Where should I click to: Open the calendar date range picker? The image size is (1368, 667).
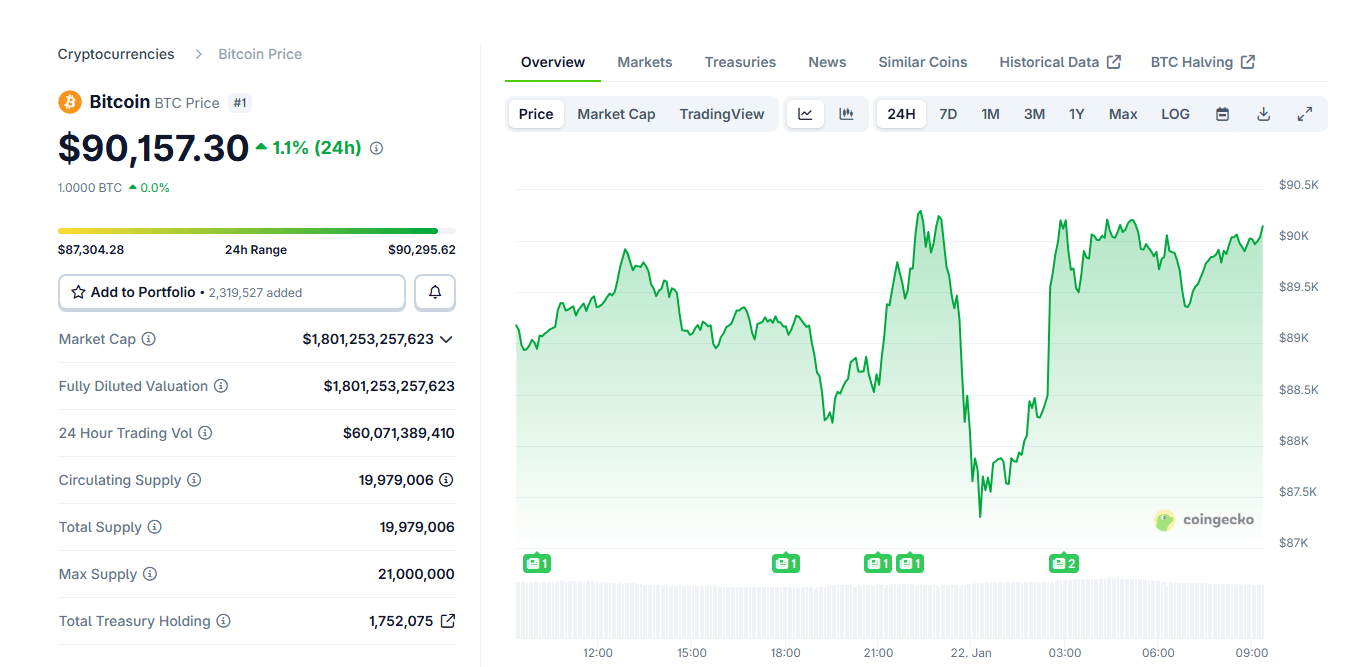[1222, 114]
